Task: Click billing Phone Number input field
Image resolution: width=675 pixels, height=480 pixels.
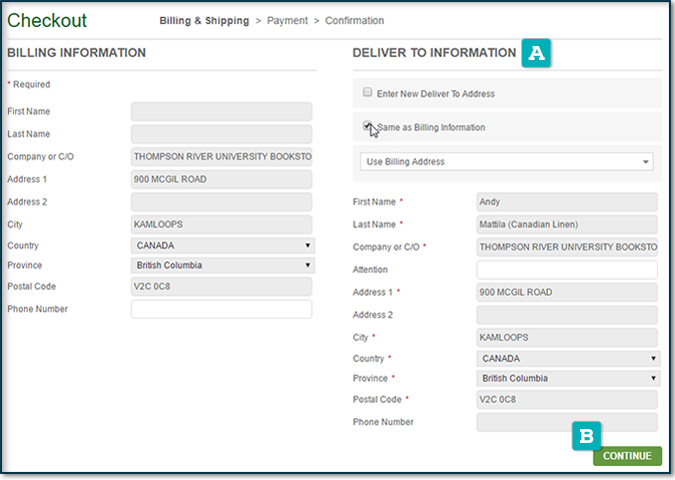Action: pos(221,310)
